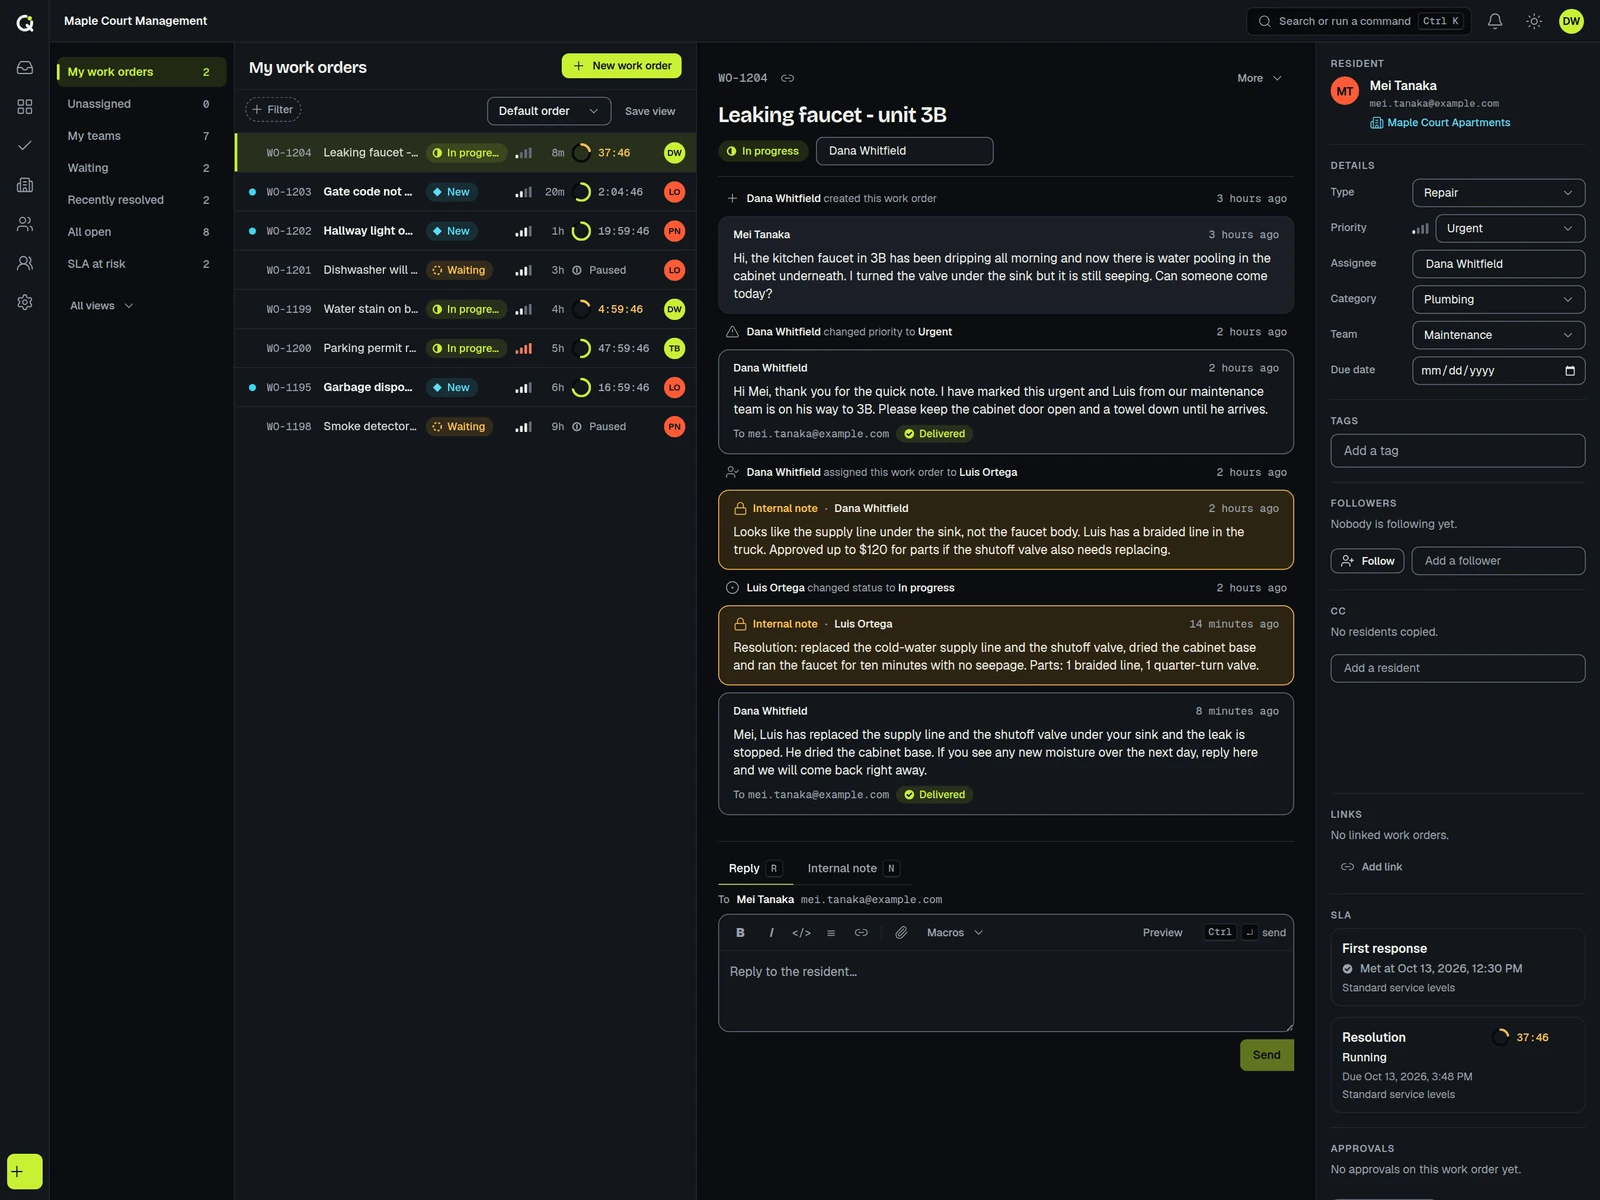Switch to the Reply tab
The height and width of the screenshot is (1200, 1600).
755,868
